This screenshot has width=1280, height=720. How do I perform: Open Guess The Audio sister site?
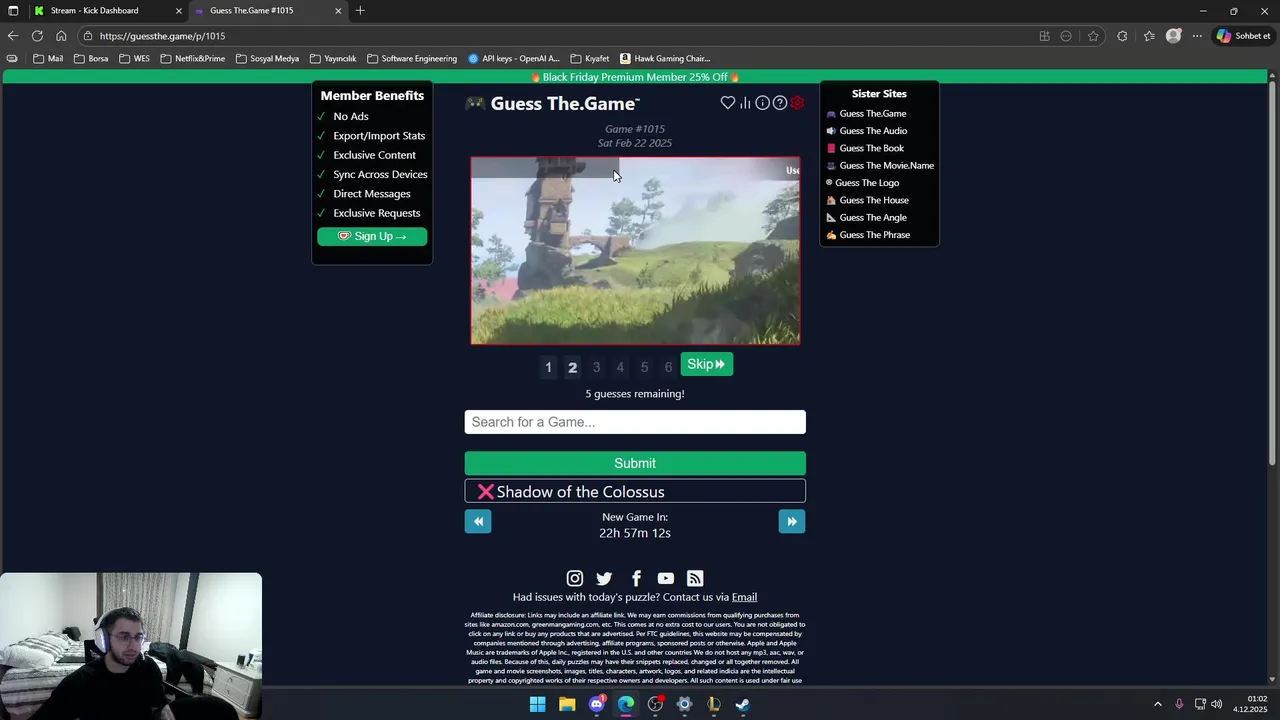click(x=866, y=131)
